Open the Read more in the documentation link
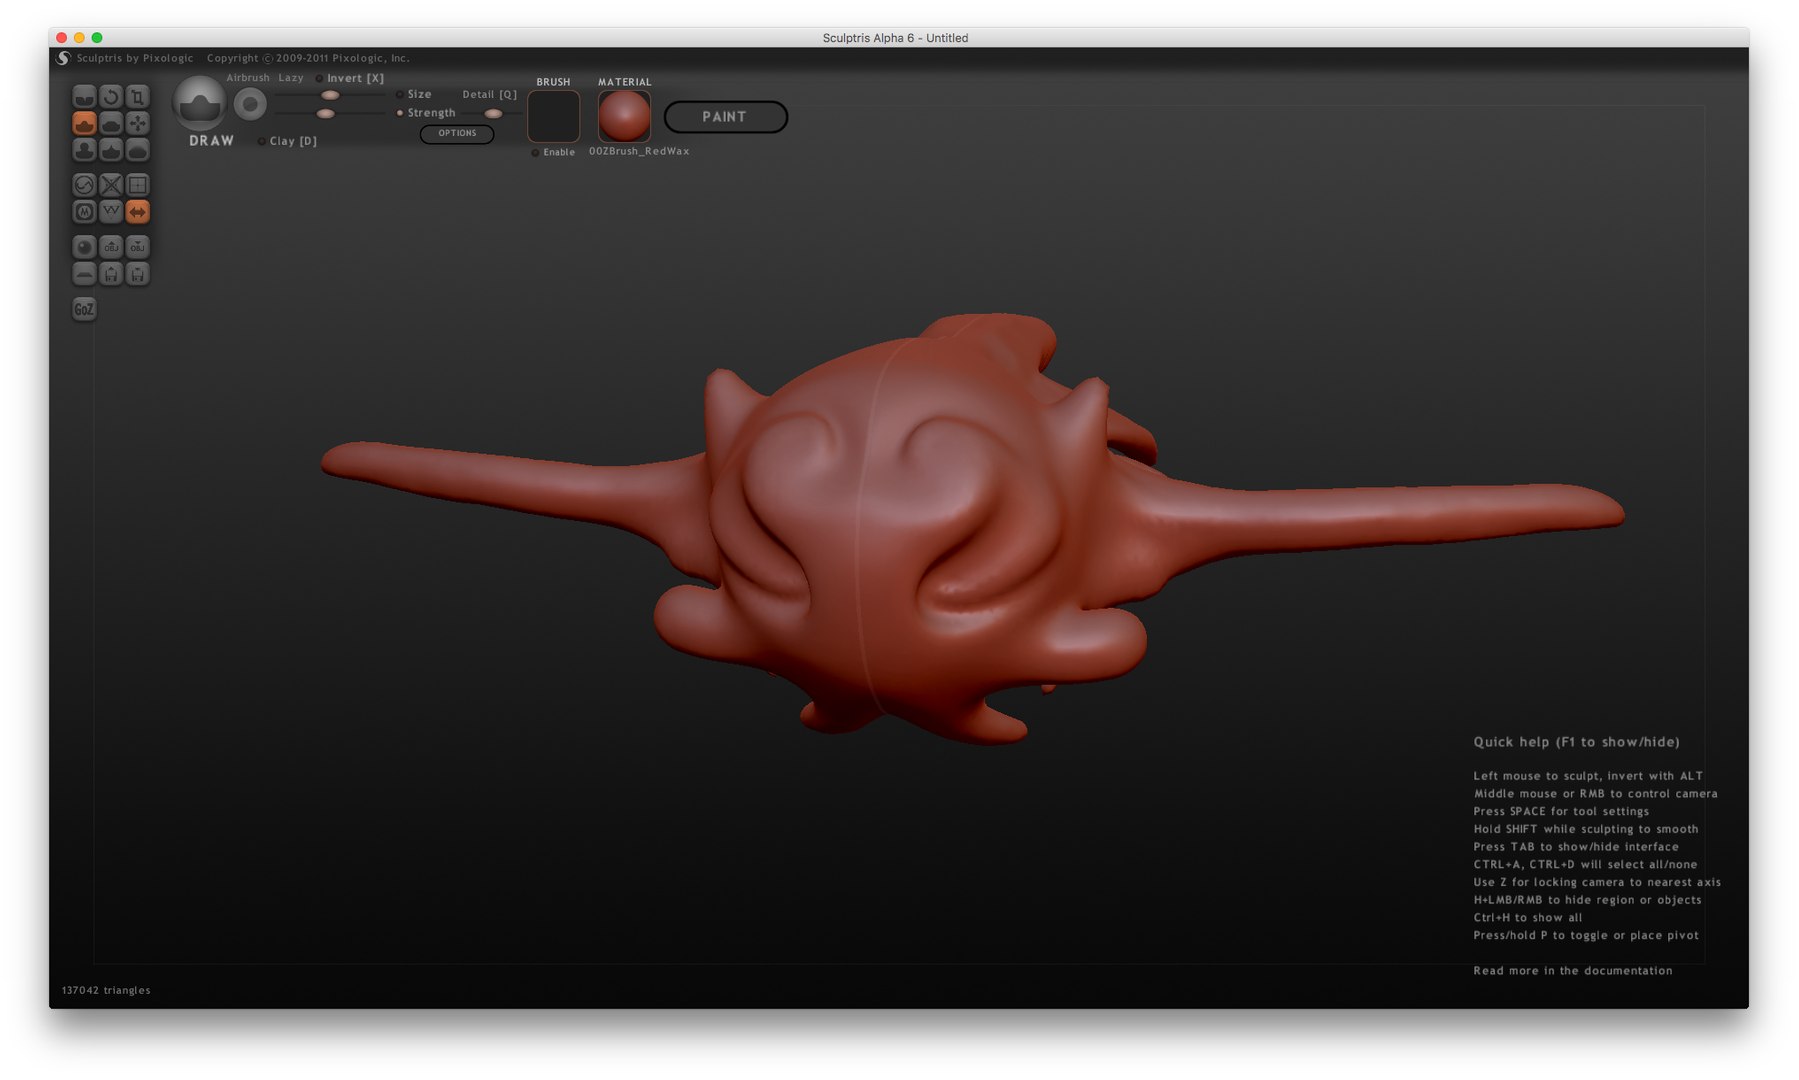The height and width of the screenshot is (1080, 1799). 1572,971
